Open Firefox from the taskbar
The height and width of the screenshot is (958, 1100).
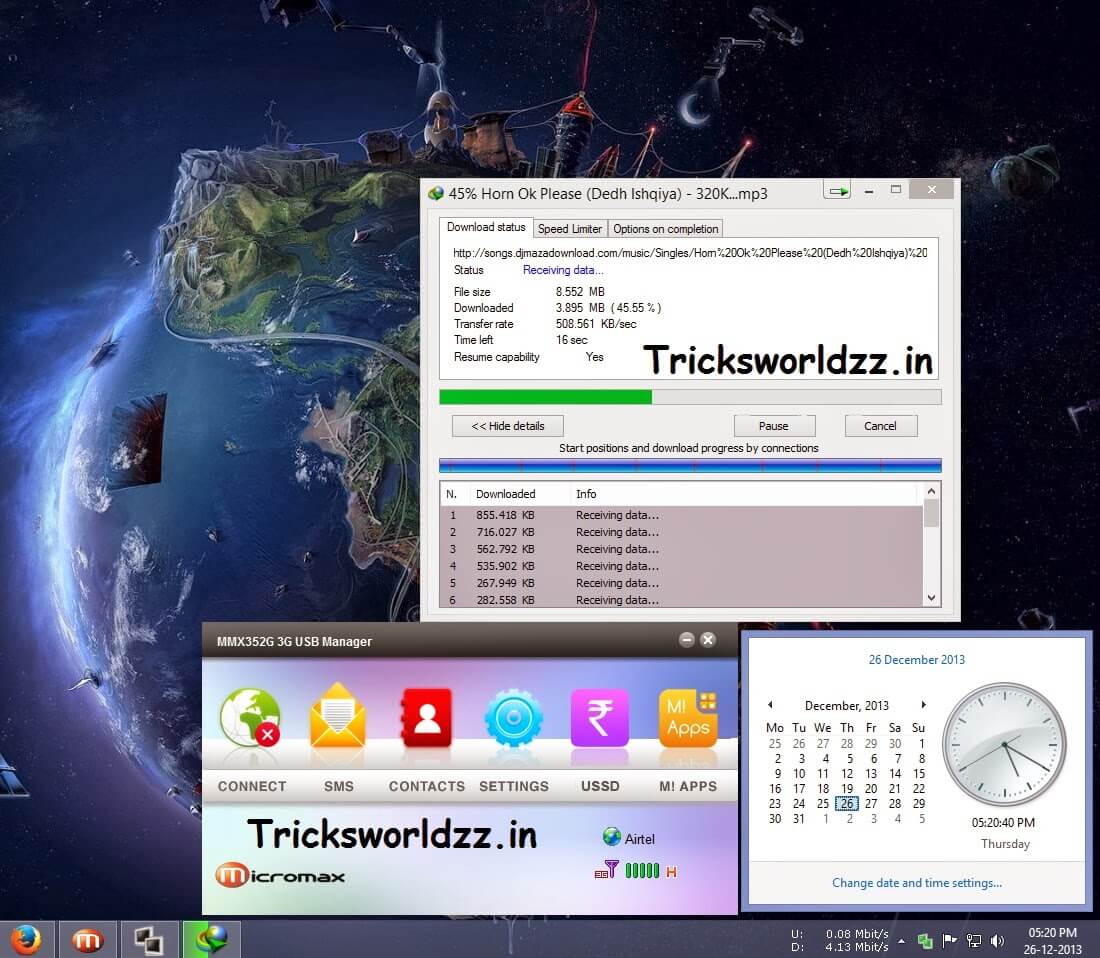click(26, 940)
